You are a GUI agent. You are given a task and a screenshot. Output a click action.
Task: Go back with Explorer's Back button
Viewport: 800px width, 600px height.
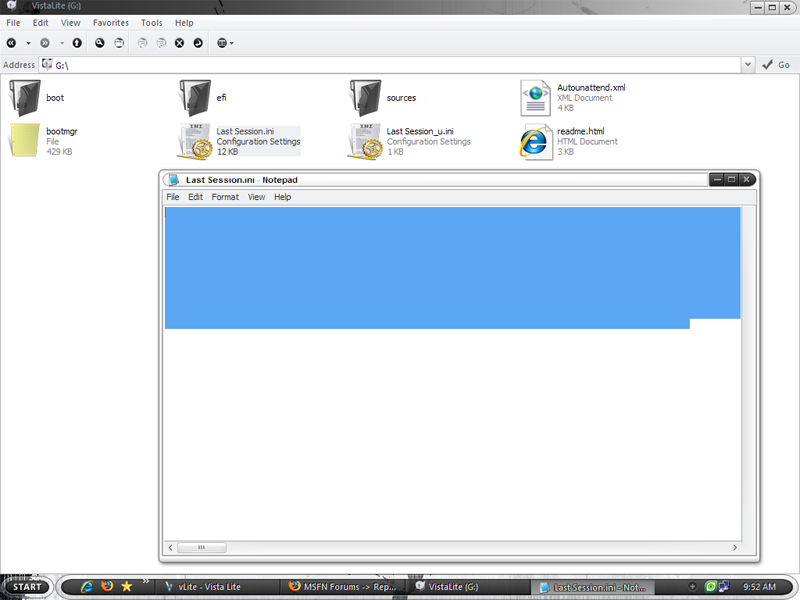(11, 43)
